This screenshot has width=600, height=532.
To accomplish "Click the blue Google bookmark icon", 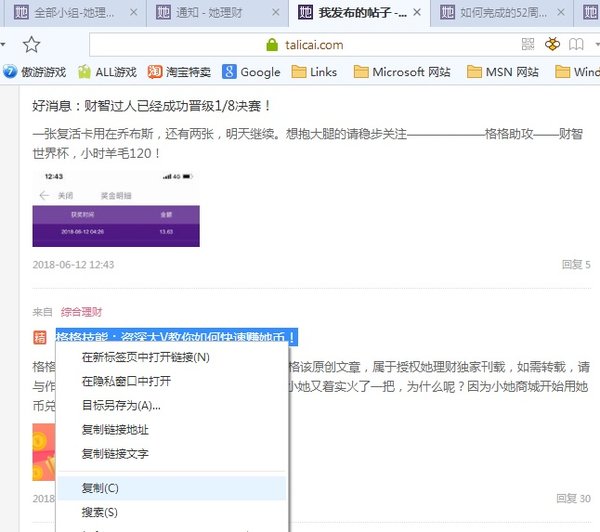I will 229,72.
